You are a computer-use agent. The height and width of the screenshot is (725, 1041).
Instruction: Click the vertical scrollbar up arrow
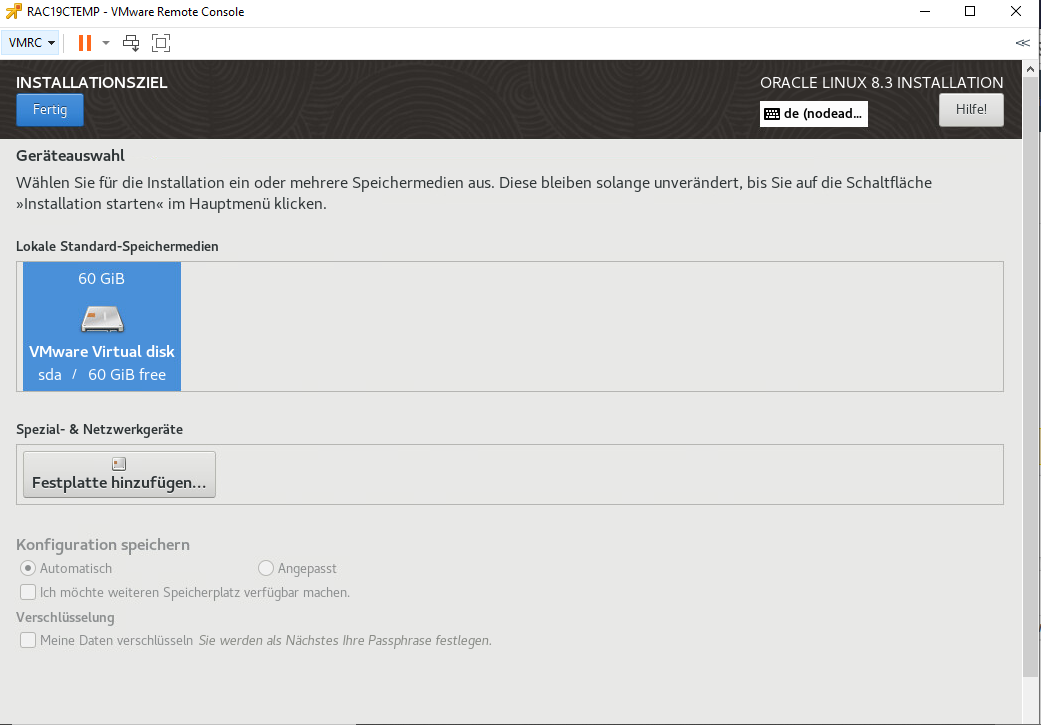[x=1031, y=68]
